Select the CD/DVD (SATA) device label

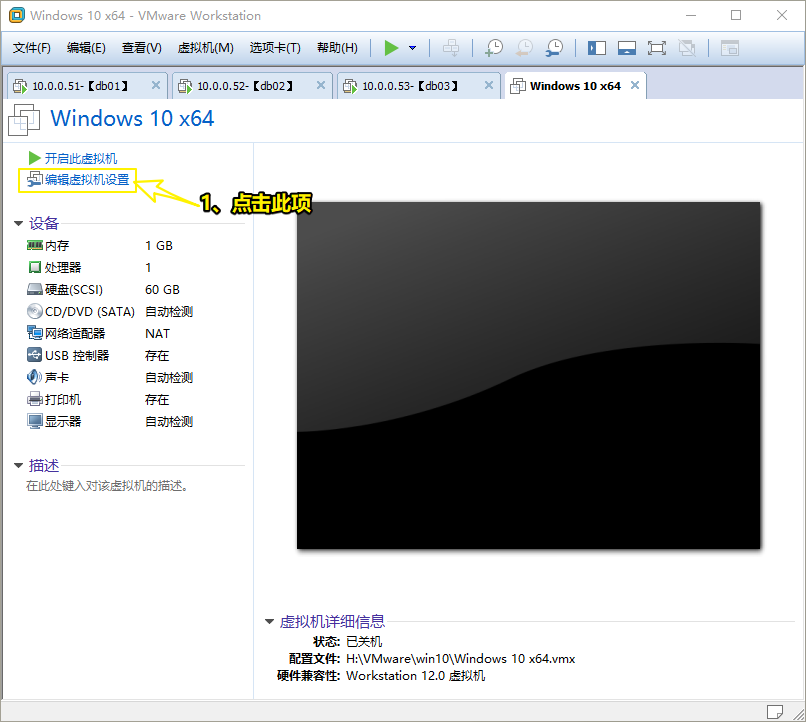coord(90,312)
